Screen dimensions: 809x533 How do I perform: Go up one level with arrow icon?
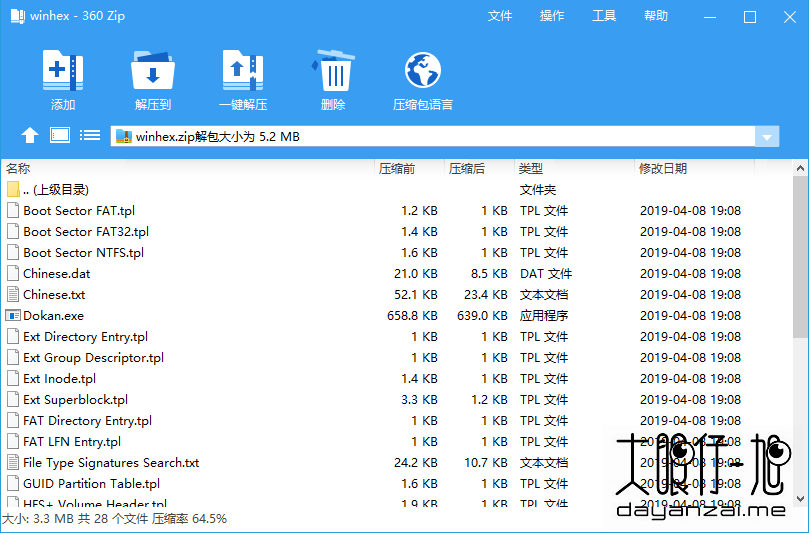click(30, 136)
